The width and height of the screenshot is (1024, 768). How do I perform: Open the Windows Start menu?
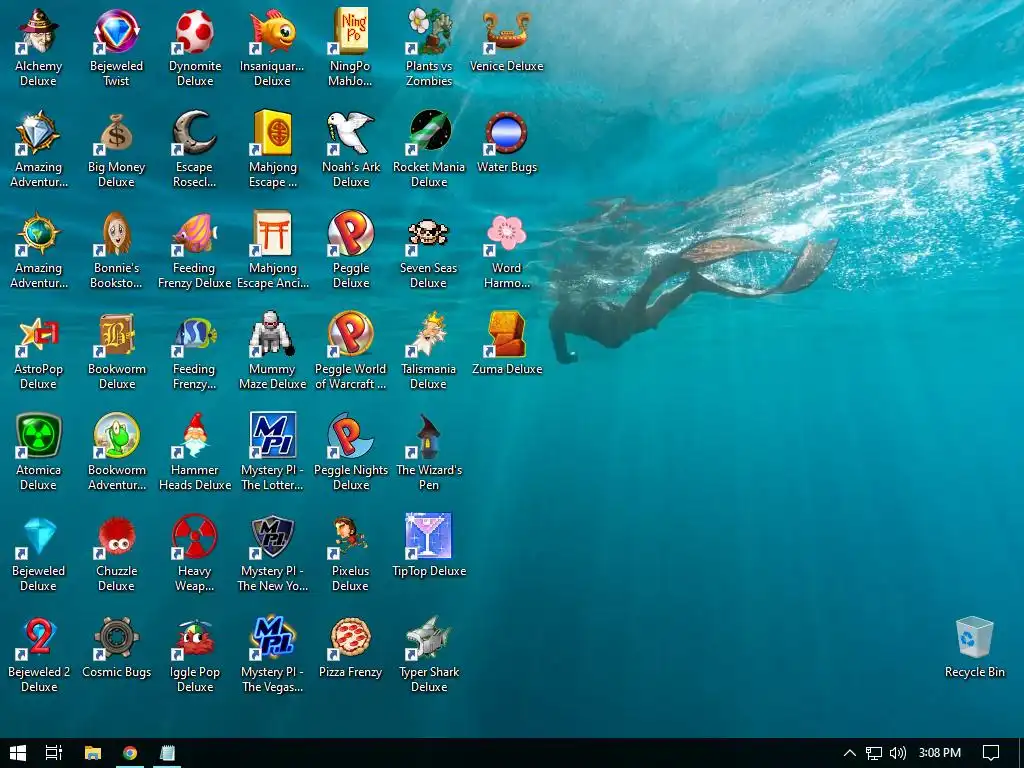(18, 753)
